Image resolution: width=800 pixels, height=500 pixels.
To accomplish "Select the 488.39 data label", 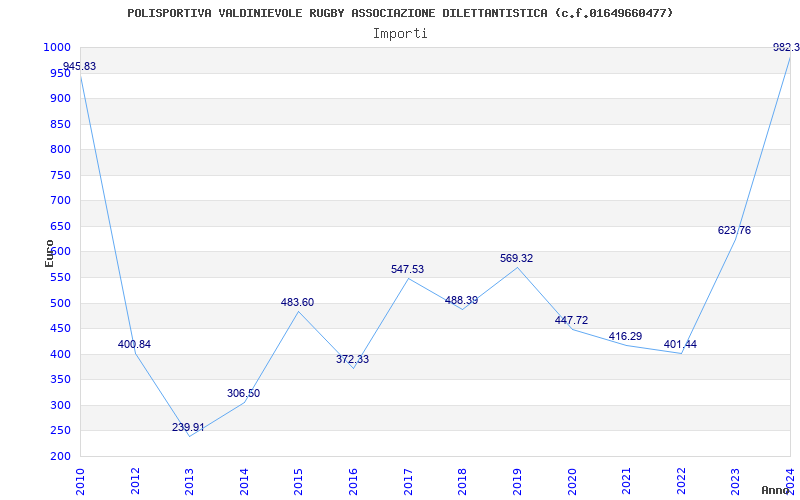I will pyautogui.click(x=462, y=301).
